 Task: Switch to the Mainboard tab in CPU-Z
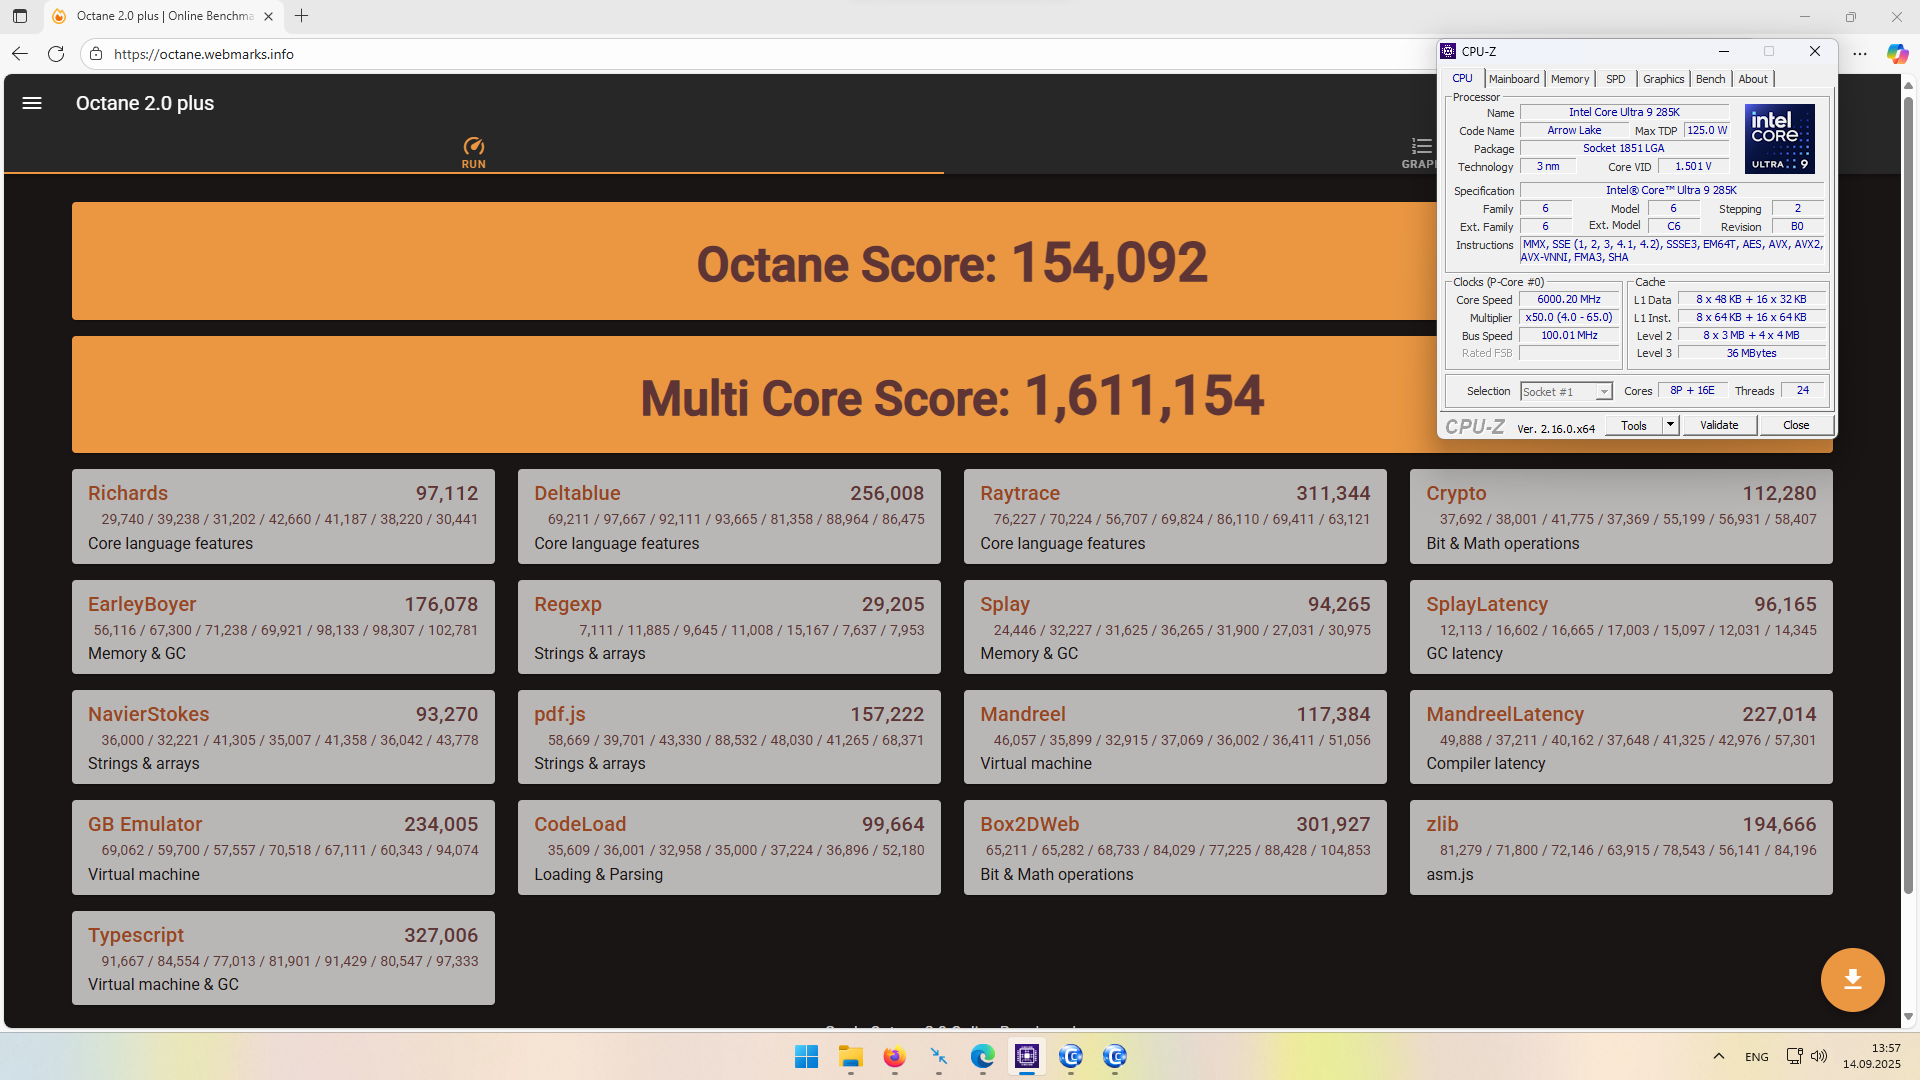coord(1513,79)
